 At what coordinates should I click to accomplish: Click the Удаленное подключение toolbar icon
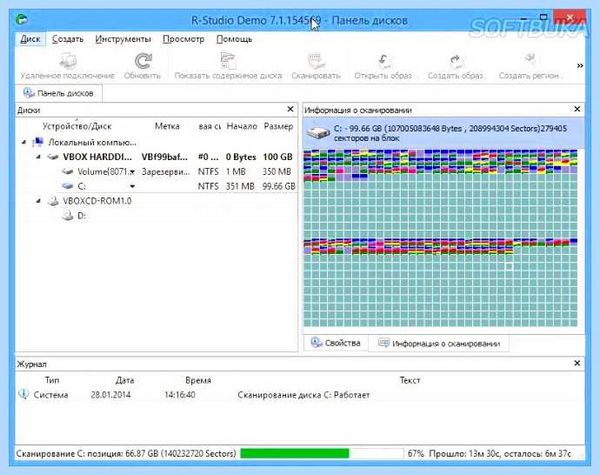coord(68,61)
